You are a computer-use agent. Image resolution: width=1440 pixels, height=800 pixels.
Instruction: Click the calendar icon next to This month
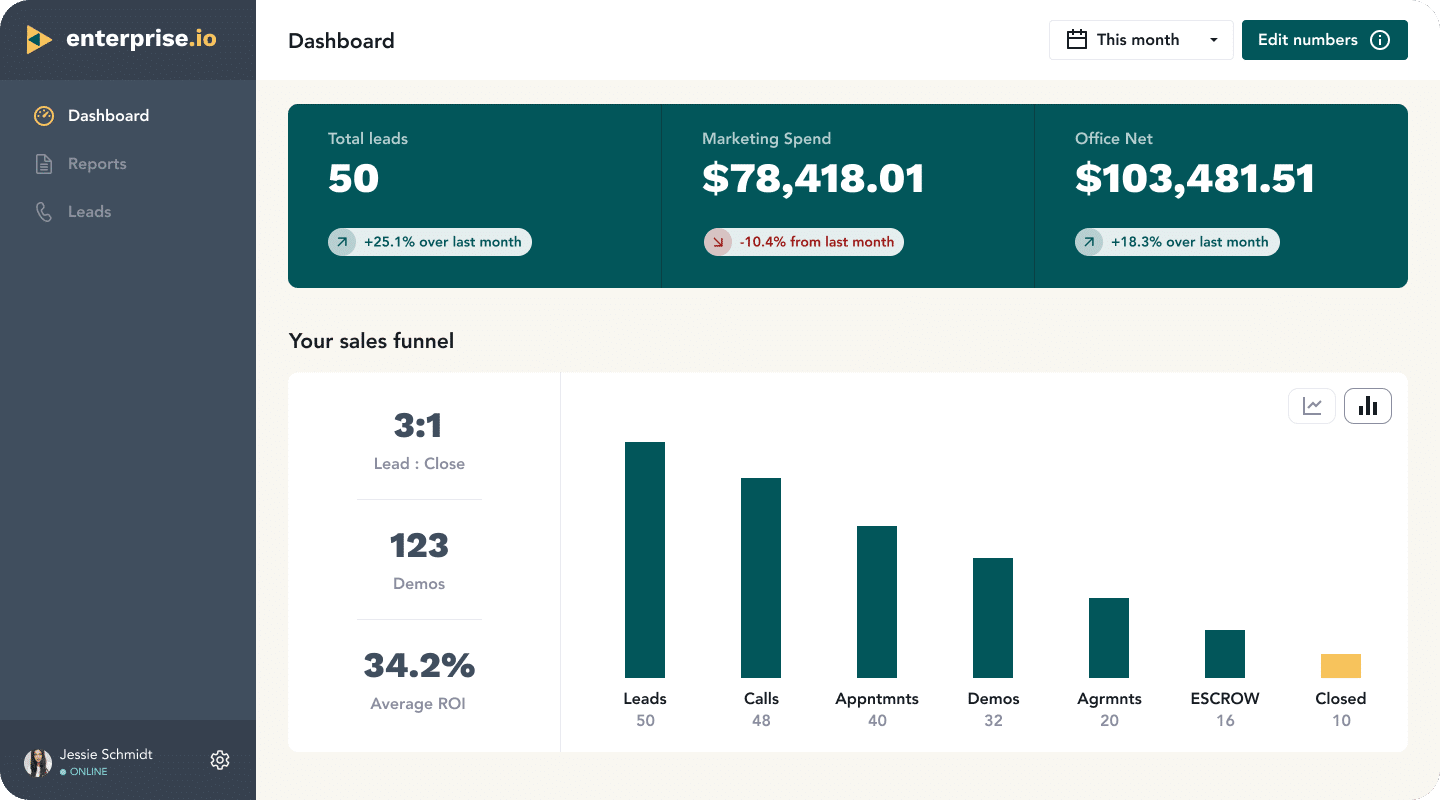click(1077, 39)
